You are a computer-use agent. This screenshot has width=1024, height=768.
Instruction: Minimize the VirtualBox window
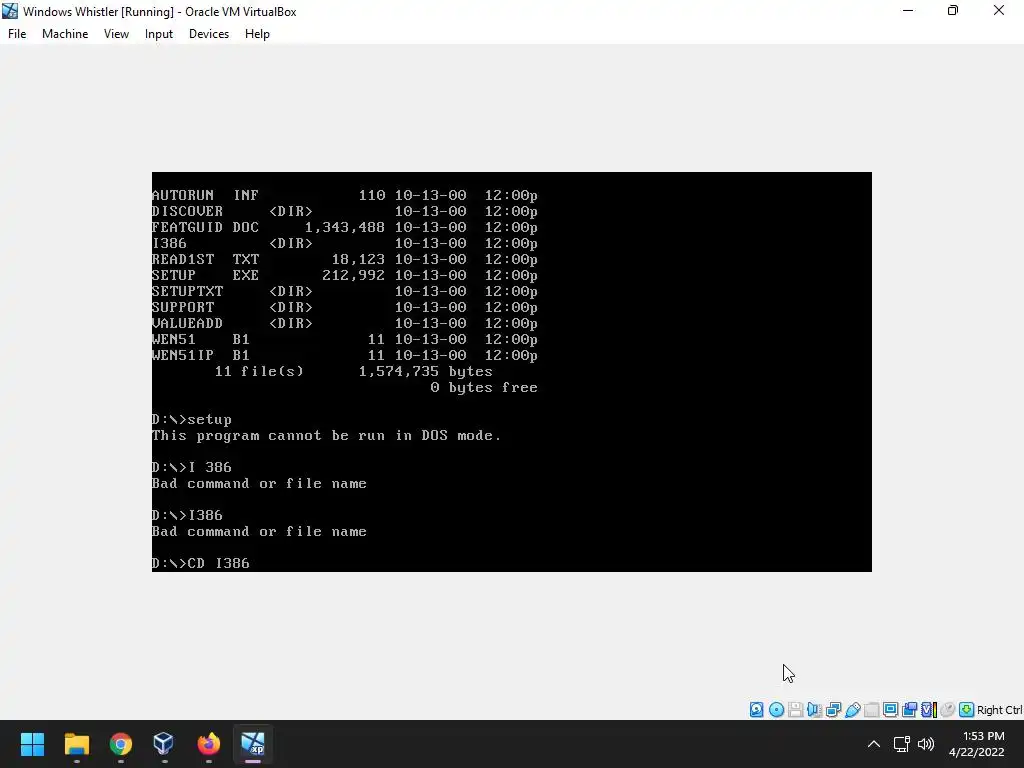[x=908, y=11]
